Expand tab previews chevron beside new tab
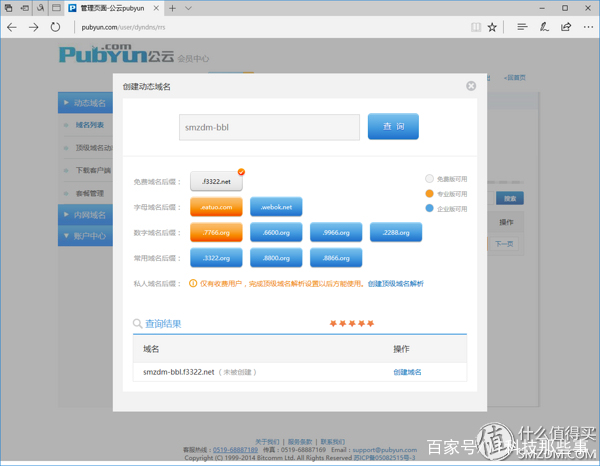 tap(189, 8)
